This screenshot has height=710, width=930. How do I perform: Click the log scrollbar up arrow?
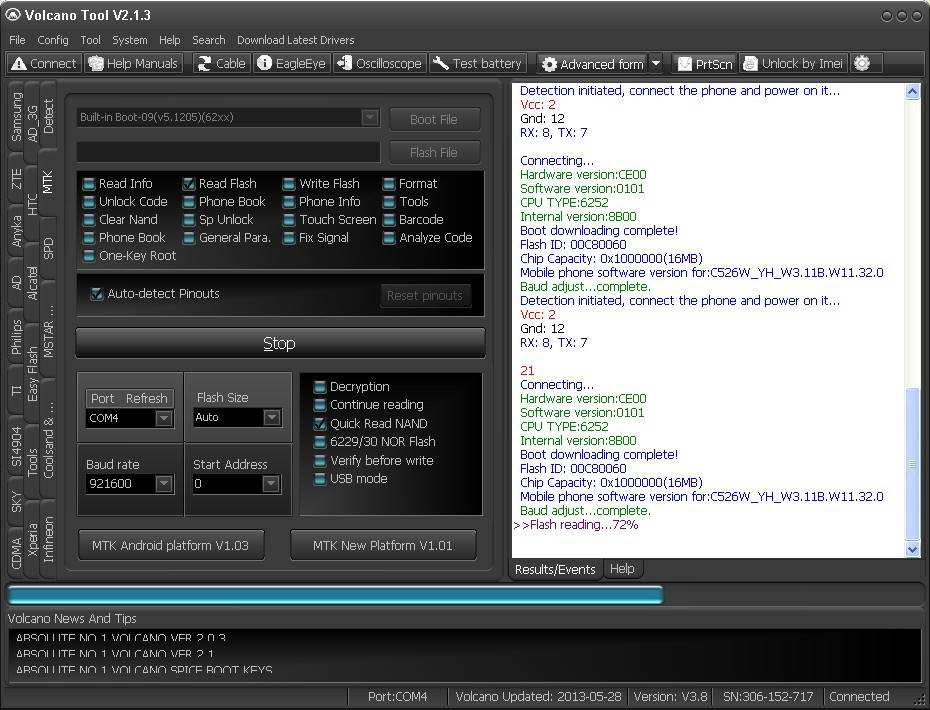[912, 91]
